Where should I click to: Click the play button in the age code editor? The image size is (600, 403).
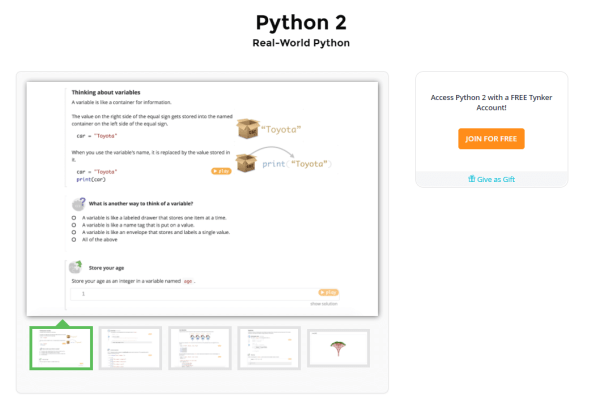(x=328, y=292)
